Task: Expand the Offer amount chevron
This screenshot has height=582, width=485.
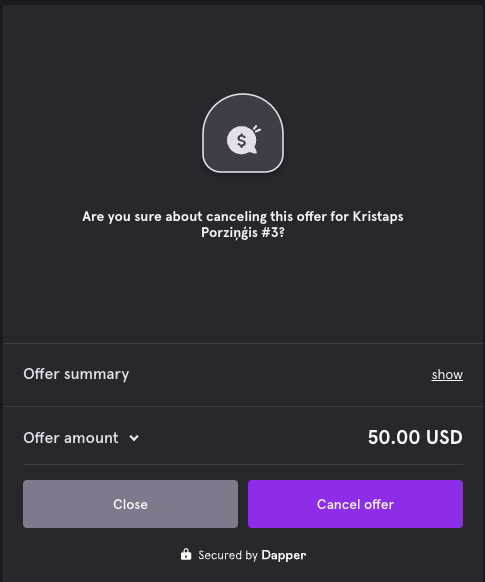Action: [x=134, y=438]
